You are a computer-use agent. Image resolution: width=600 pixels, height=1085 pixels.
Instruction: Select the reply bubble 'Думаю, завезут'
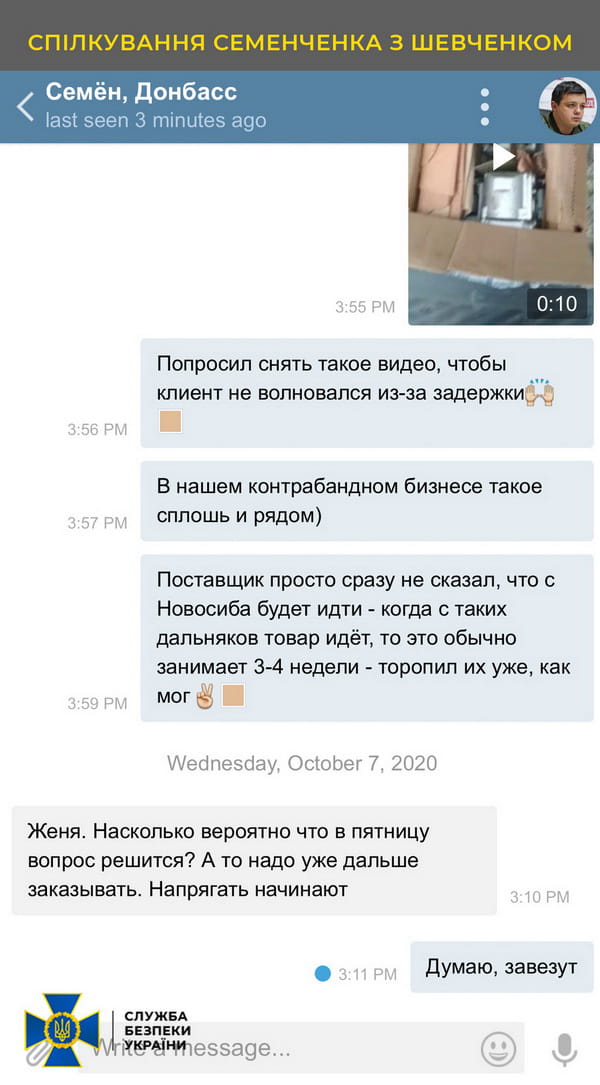(502, 967)
